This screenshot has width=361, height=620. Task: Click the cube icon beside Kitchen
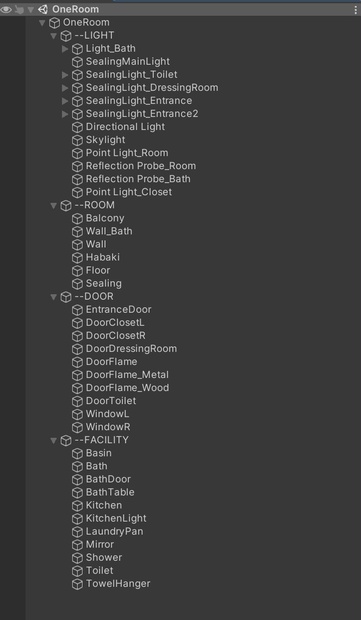77,506
